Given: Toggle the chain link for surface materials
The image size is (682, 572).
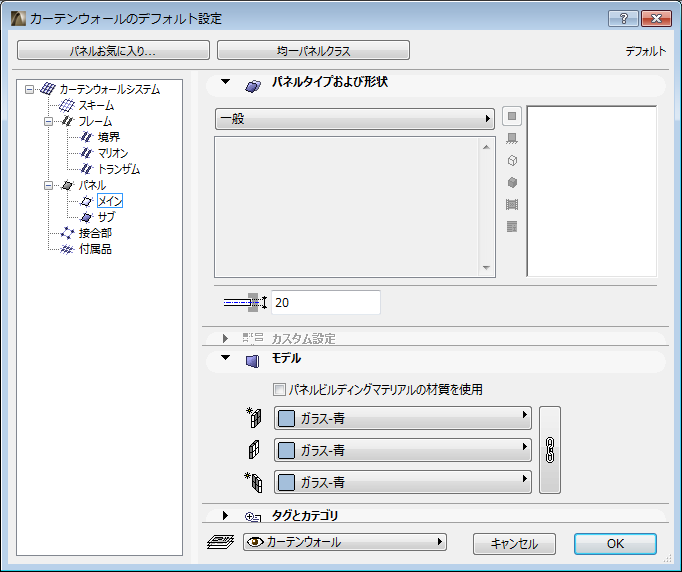Looking at the screenshot, I should 550,450.
